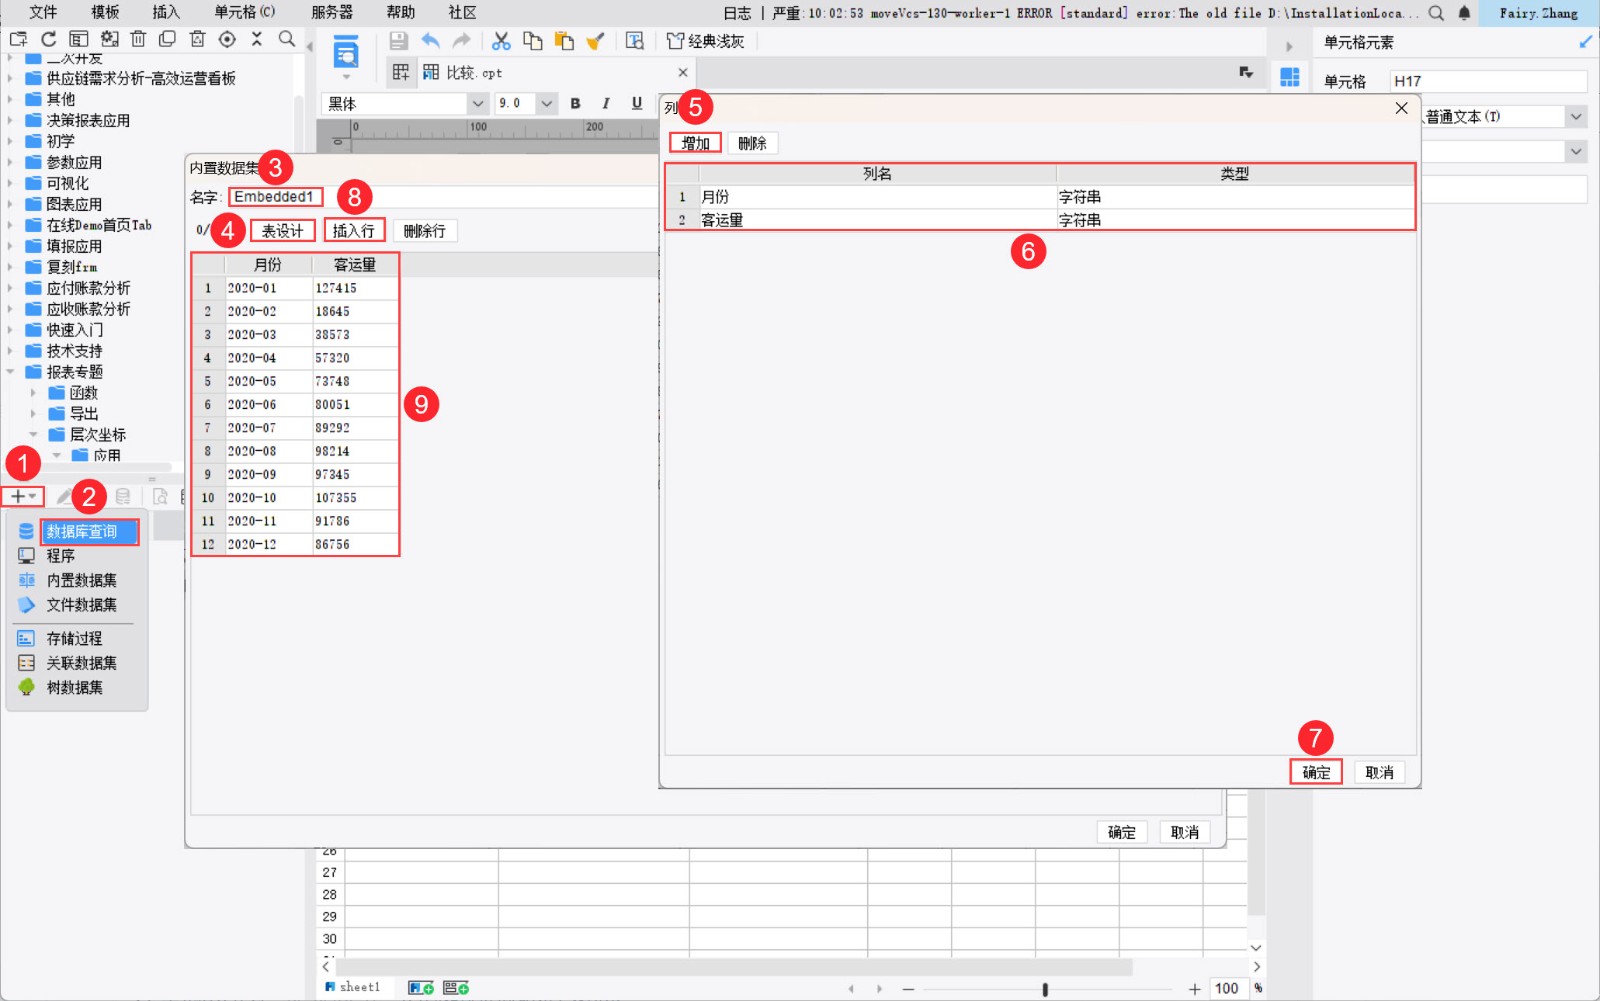Cancel the embedded dataset dialog with 取消
The height and width of the screenshot is (1001, 1600).
coord(1185,832)
